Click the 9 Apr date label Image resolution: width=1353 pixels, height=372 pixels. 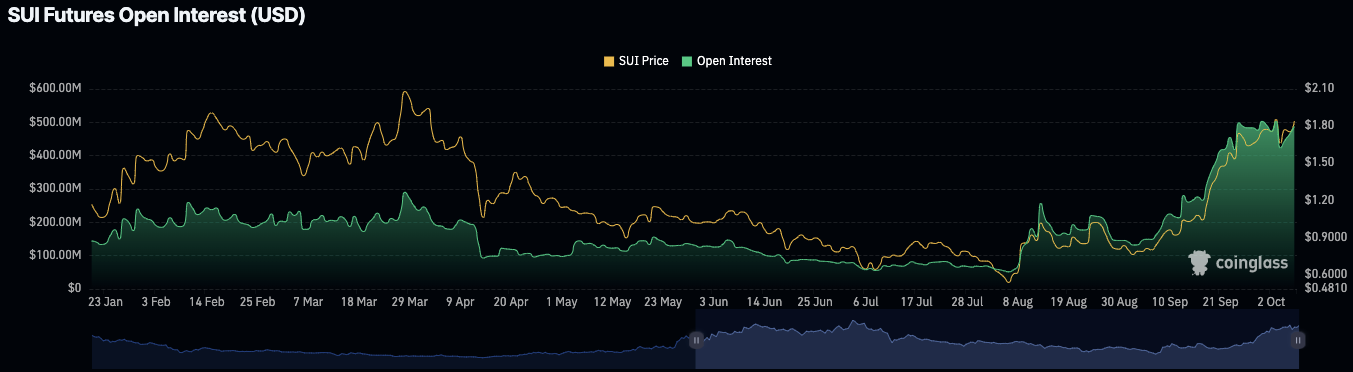[461, 301]
